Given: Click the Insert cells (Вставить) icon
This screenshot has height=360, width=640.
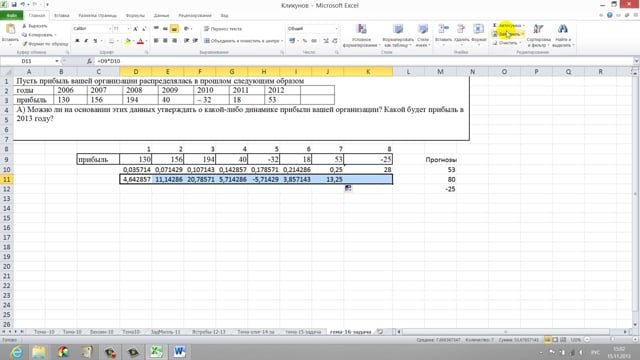Looking at the screenshot, I should 443,29.
